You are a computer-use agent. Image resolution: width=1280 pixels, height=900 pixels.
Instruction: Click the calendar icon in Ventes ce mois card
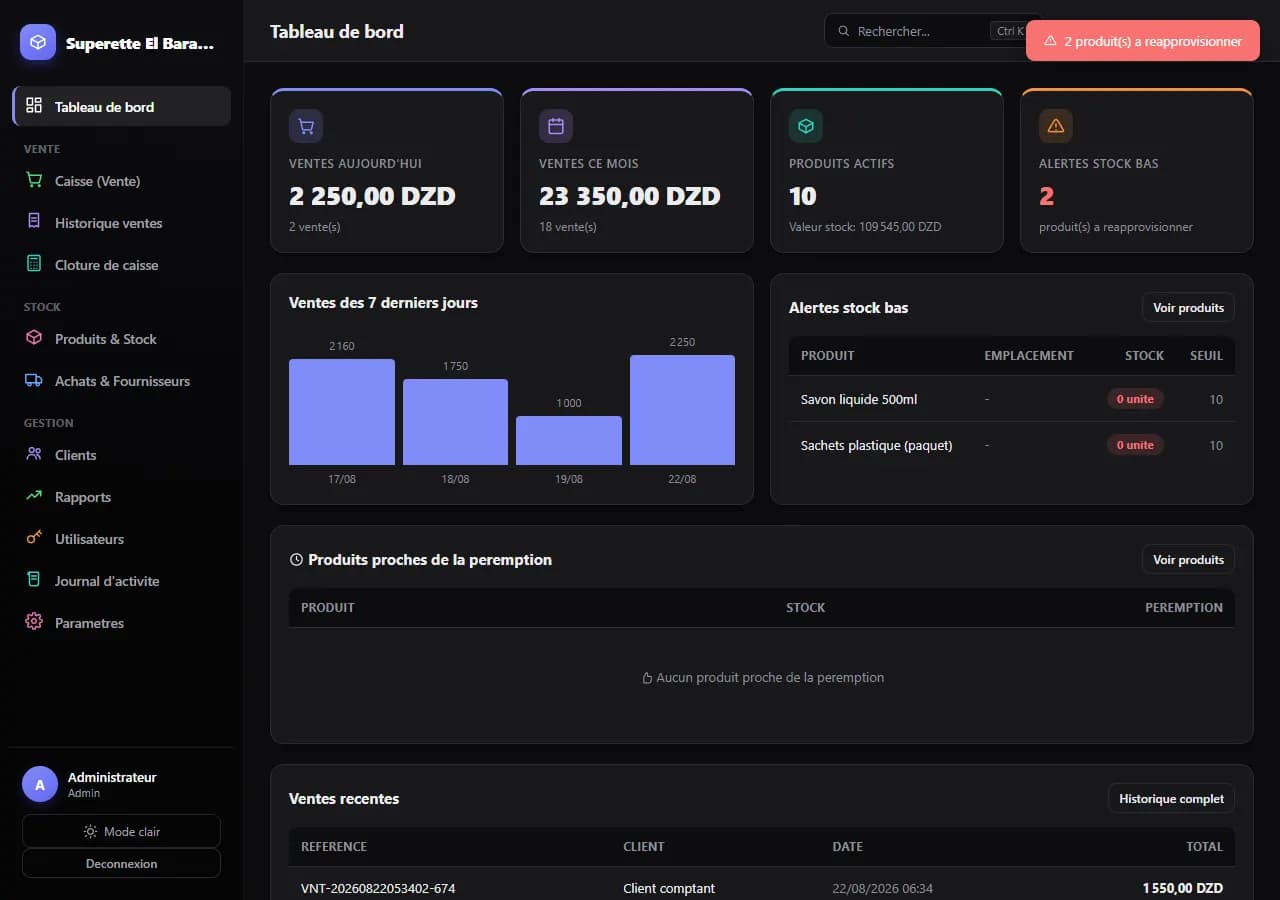(556, 126)
